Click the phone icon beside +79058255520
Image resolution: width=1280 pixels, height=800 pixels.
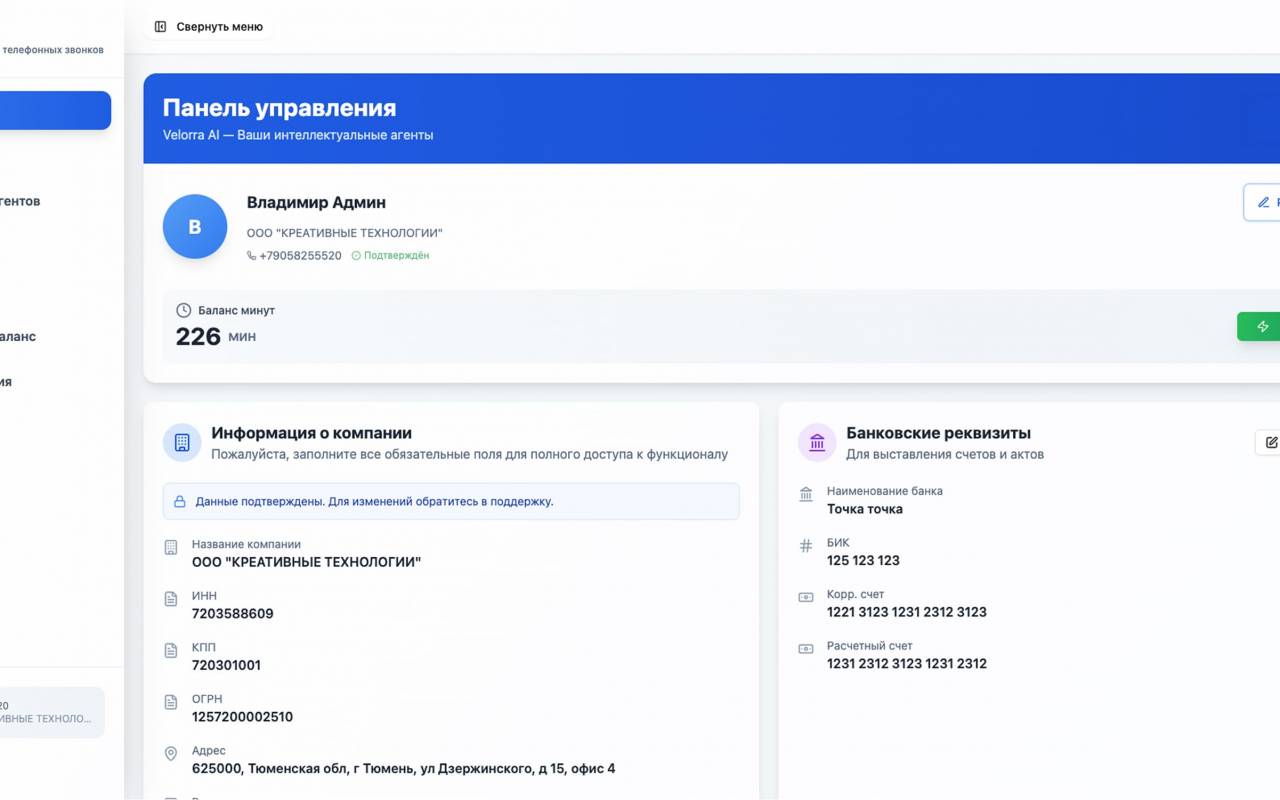click(251, 256)
